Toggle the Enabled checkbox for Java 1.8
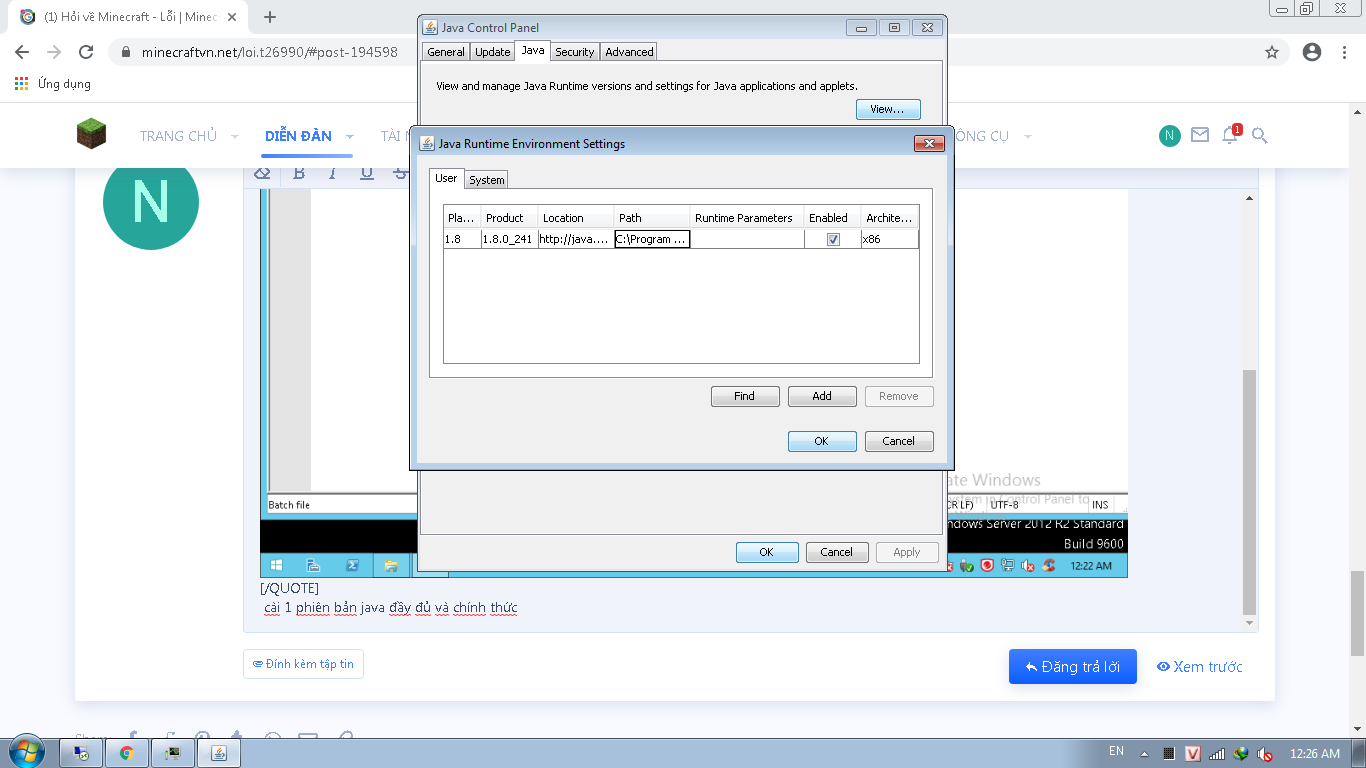 833,240
